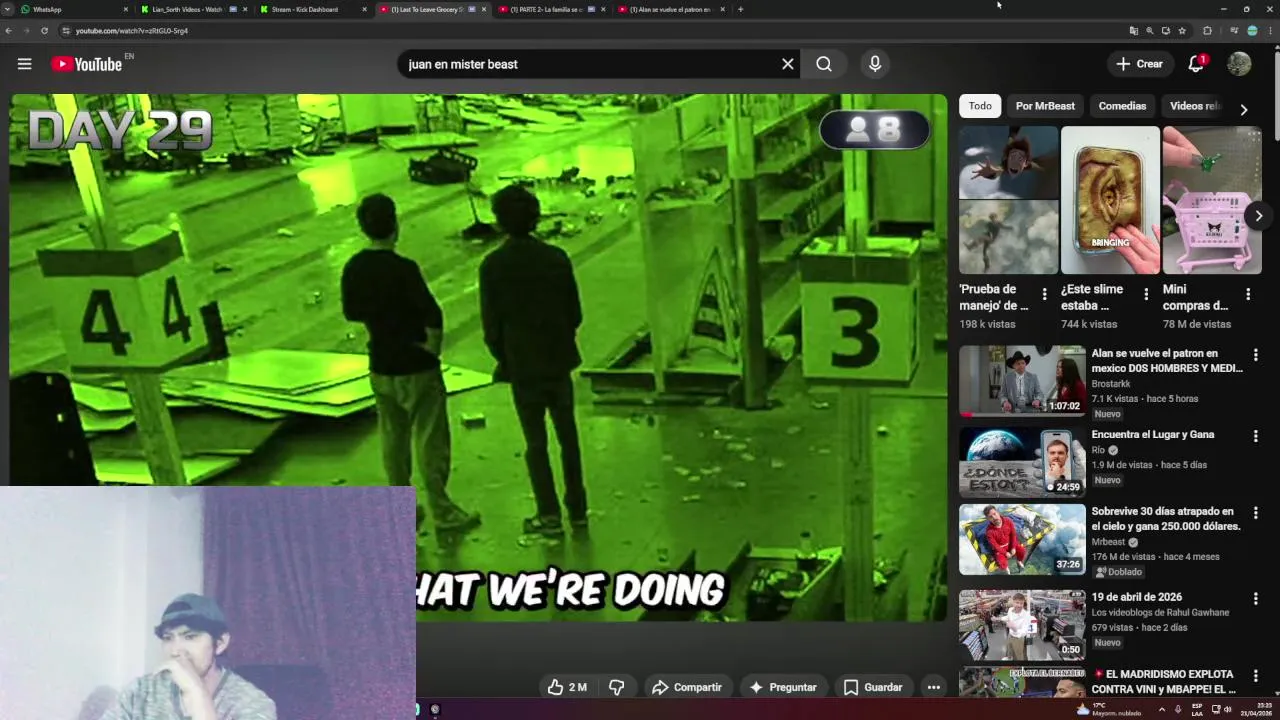Click the 24:59 video thumbnail
This screenshot has height=720, width=1280.
(x=1022, y=462)
